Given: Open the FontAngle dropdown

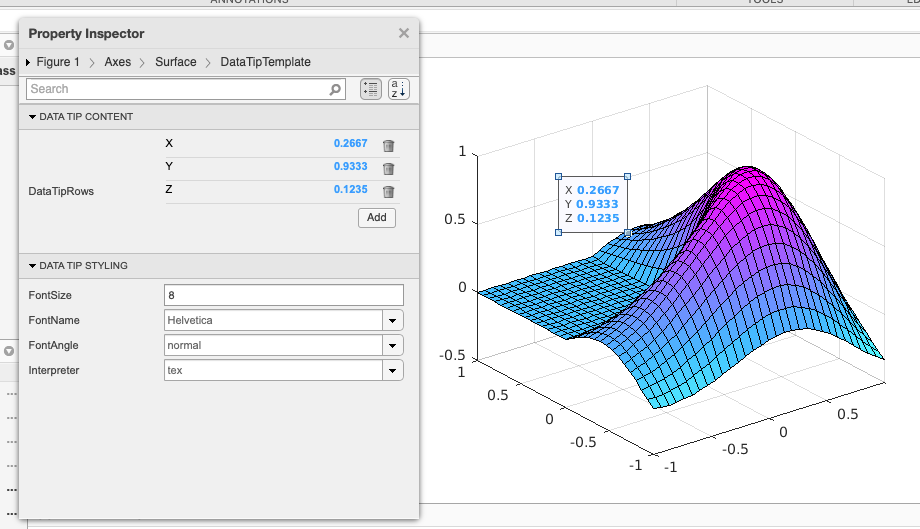Looking at the screenshot, I should (x=393, y=345).
